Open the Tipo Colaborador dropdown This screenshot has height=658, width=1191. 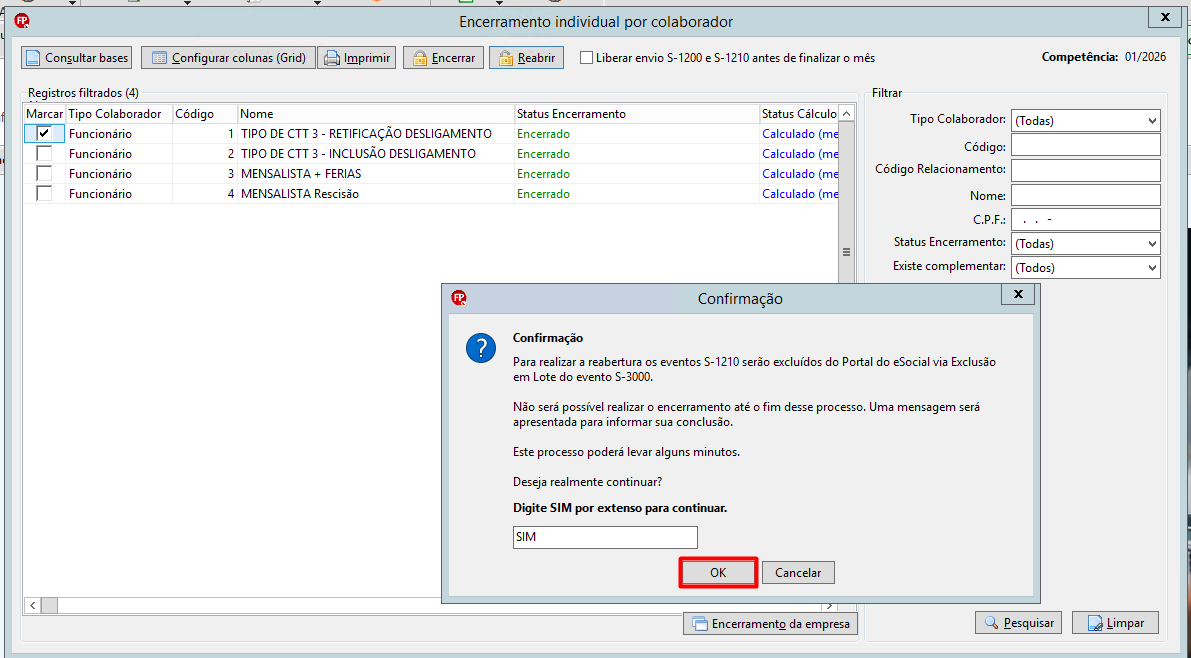pos(1085,120)
